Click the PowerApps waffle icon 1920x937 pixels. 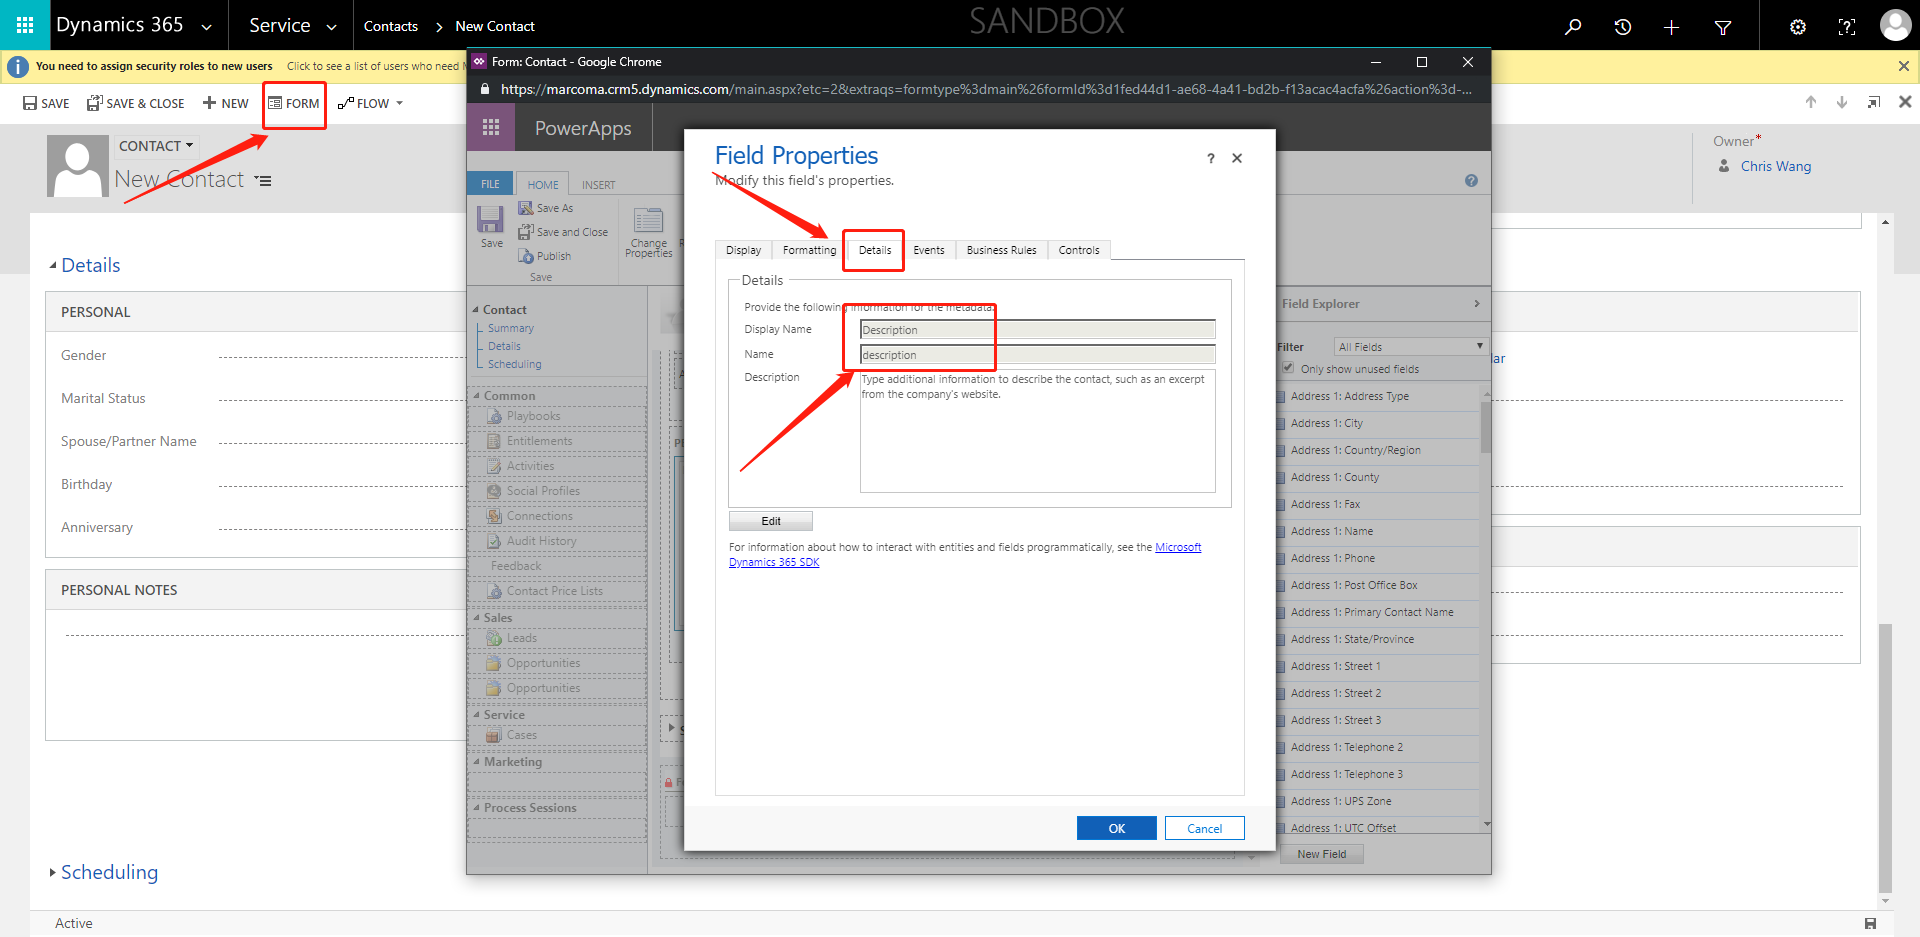click(x=491, y=127)
